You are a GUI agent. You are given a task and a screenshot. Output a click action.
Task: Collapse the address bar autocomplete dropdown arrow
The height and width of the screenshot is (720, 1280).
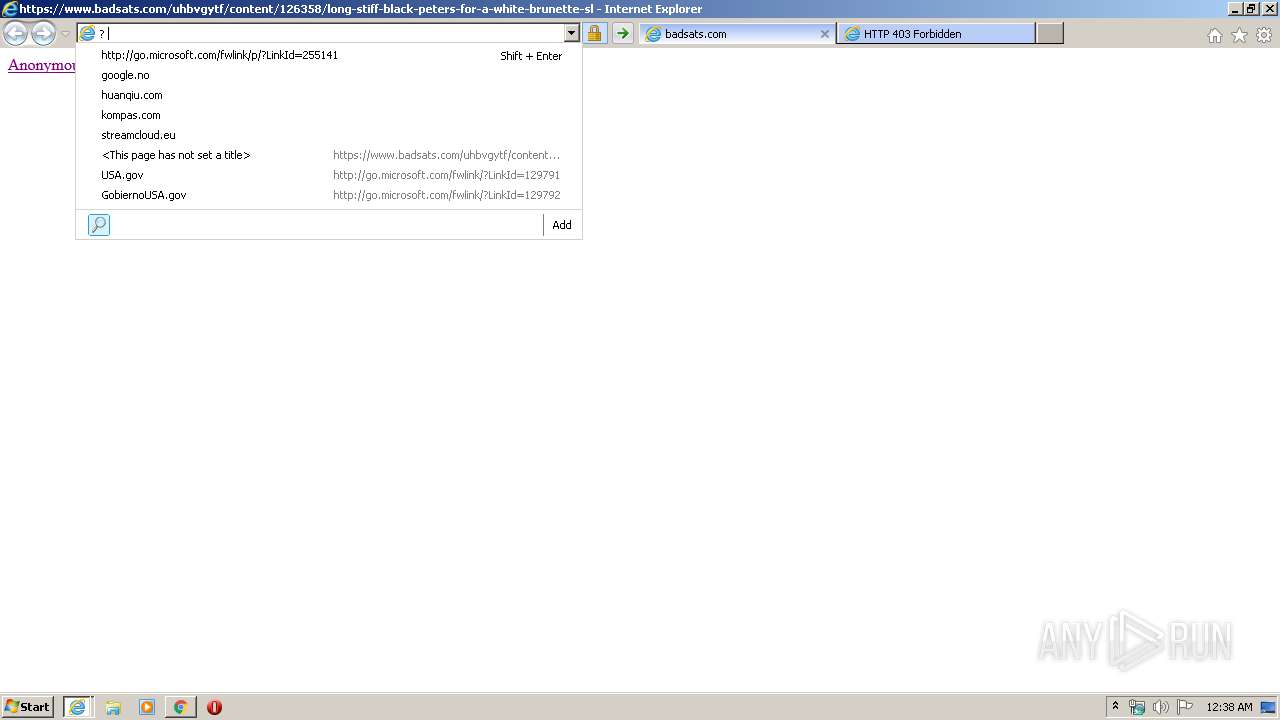572,33
